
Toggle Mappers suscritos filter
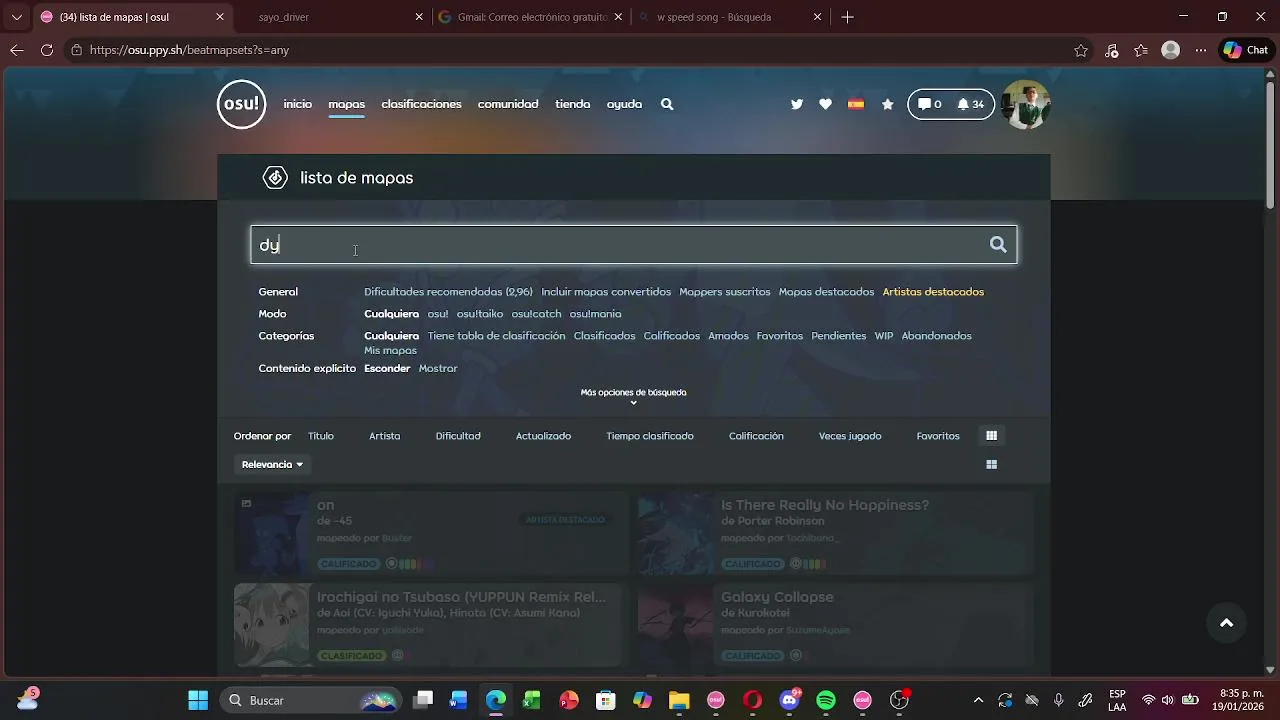pyautogui.click(x=725, y=292)
